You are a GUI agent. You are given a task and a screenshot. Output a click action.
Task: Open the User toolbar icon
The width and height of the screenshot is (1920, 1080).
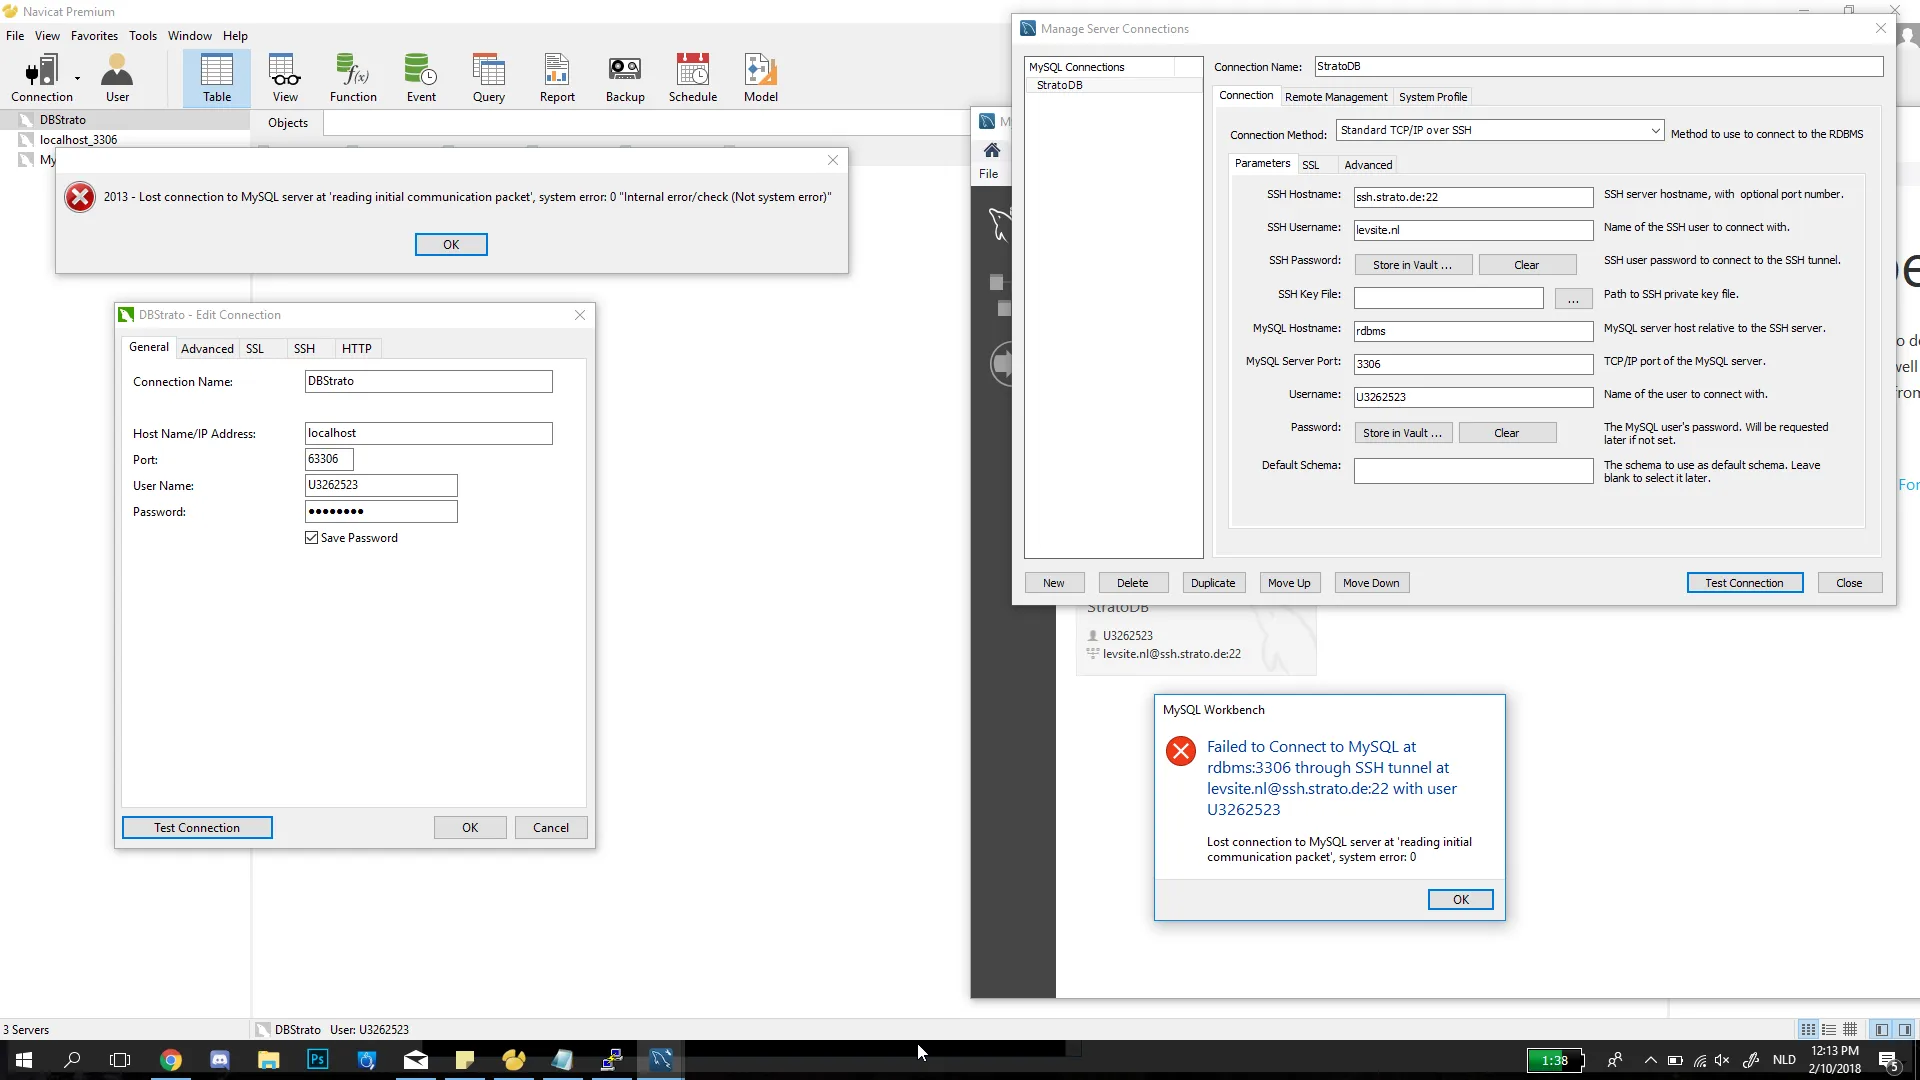coord(117,78)
